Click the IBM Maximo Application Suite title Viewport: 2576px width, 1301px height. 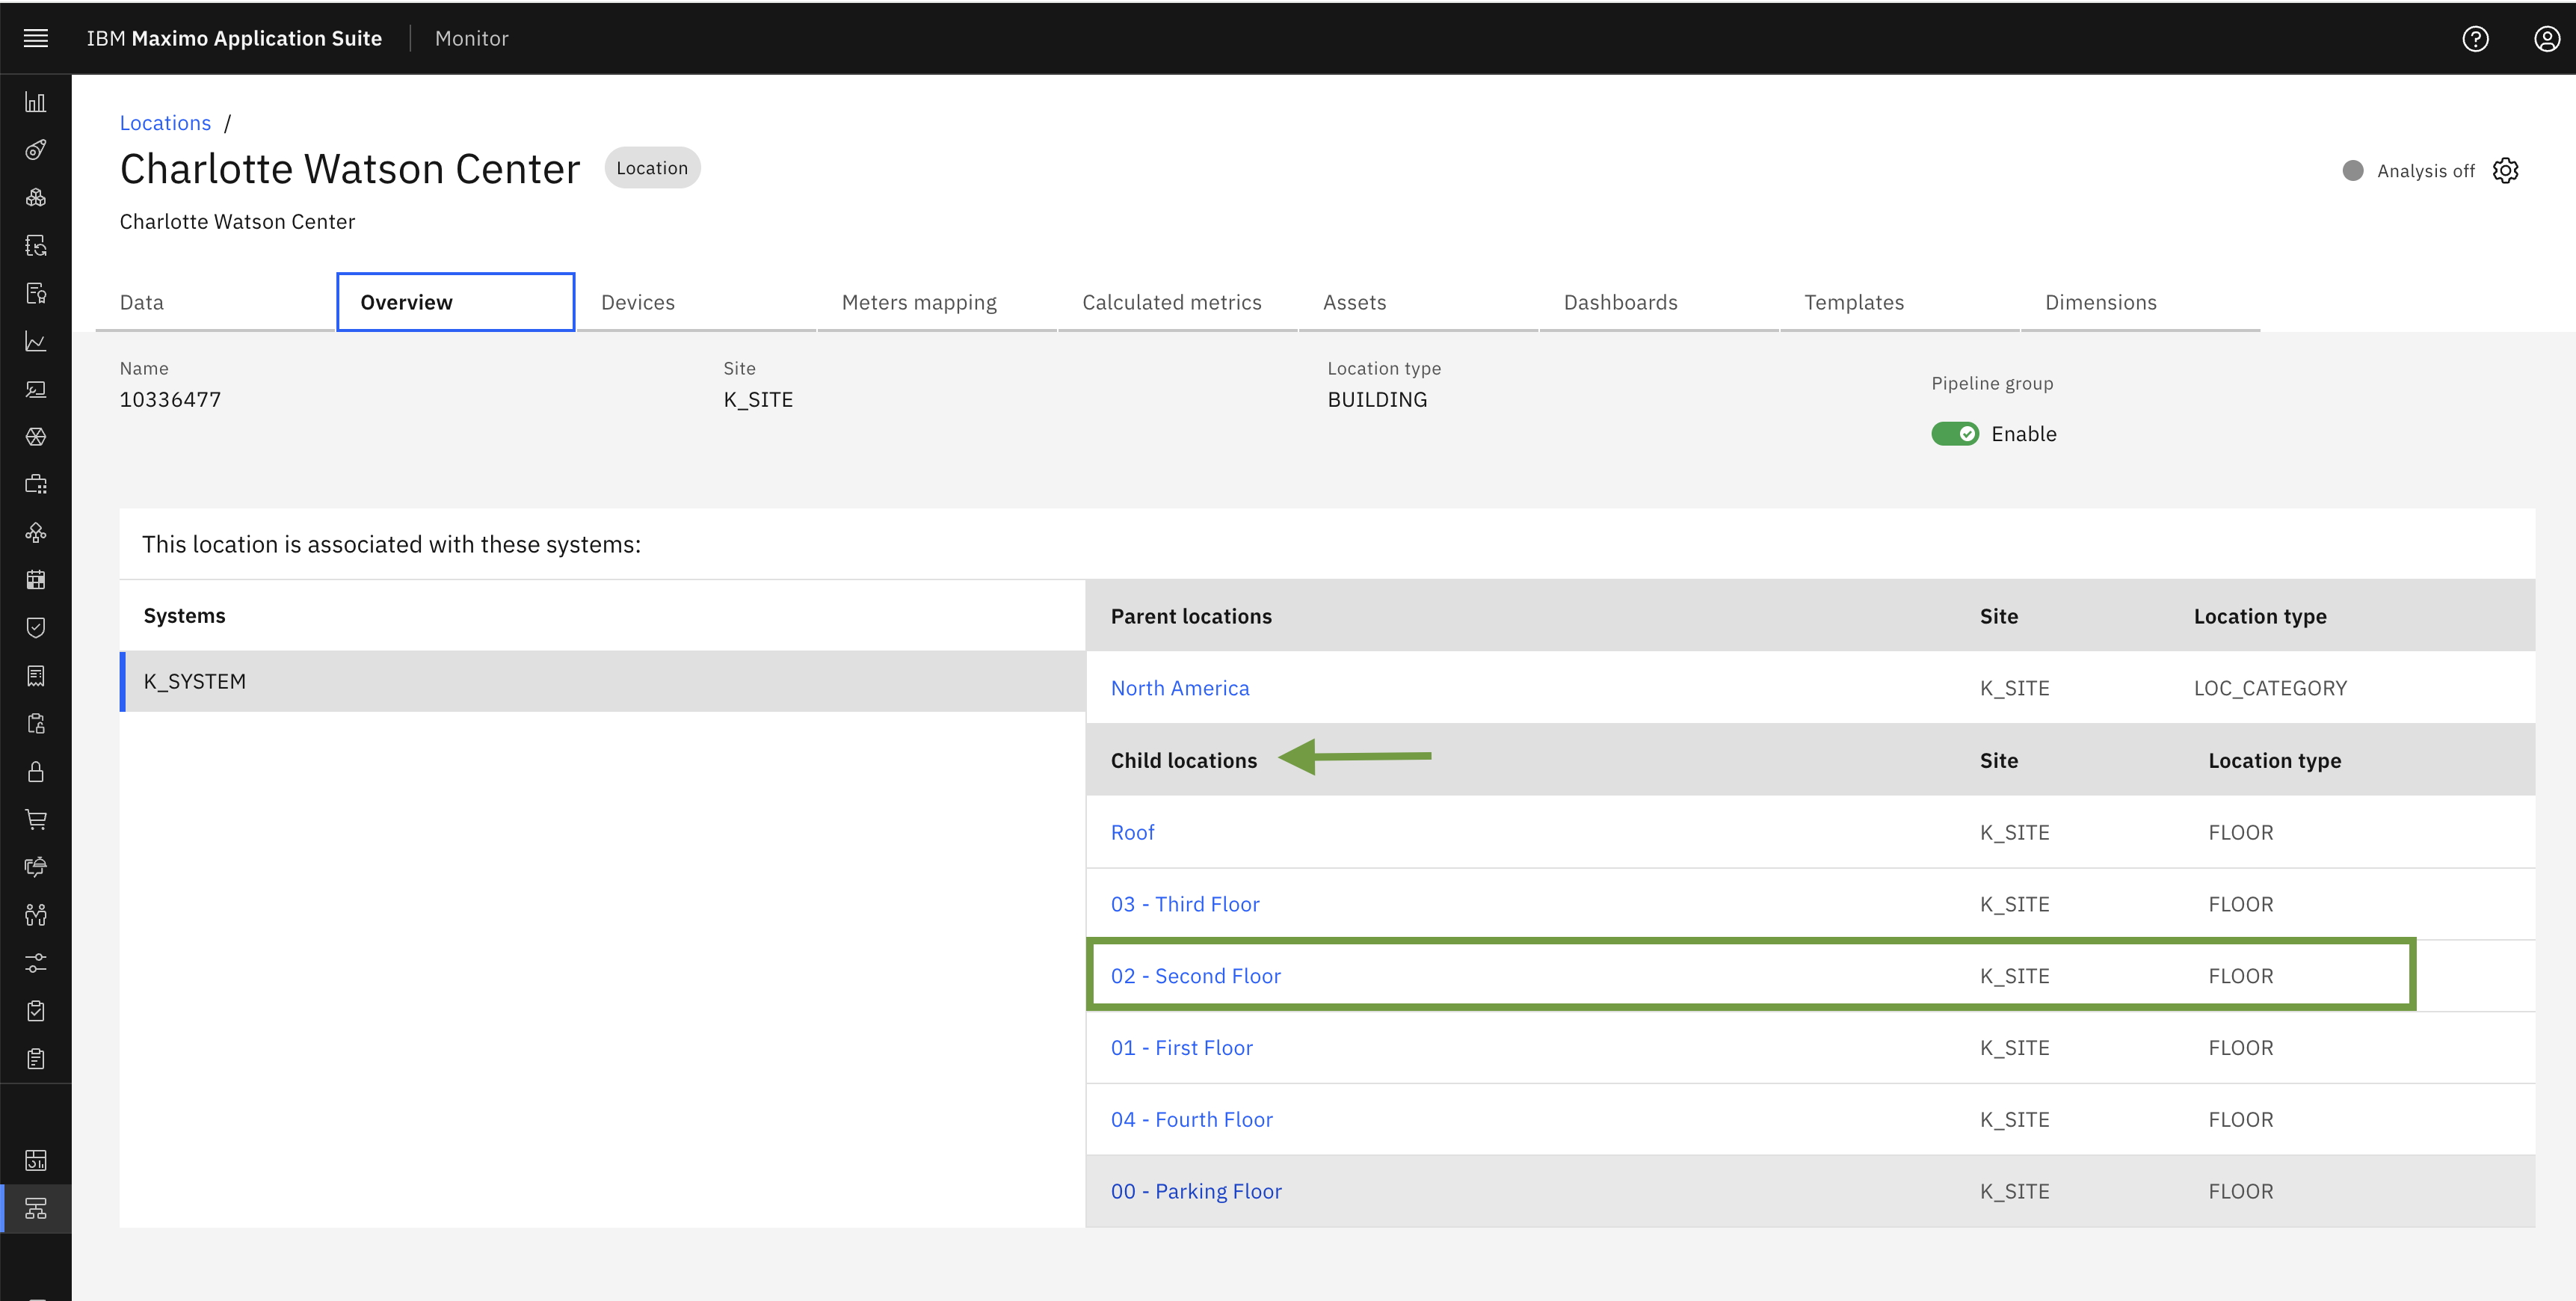(234, 38)
